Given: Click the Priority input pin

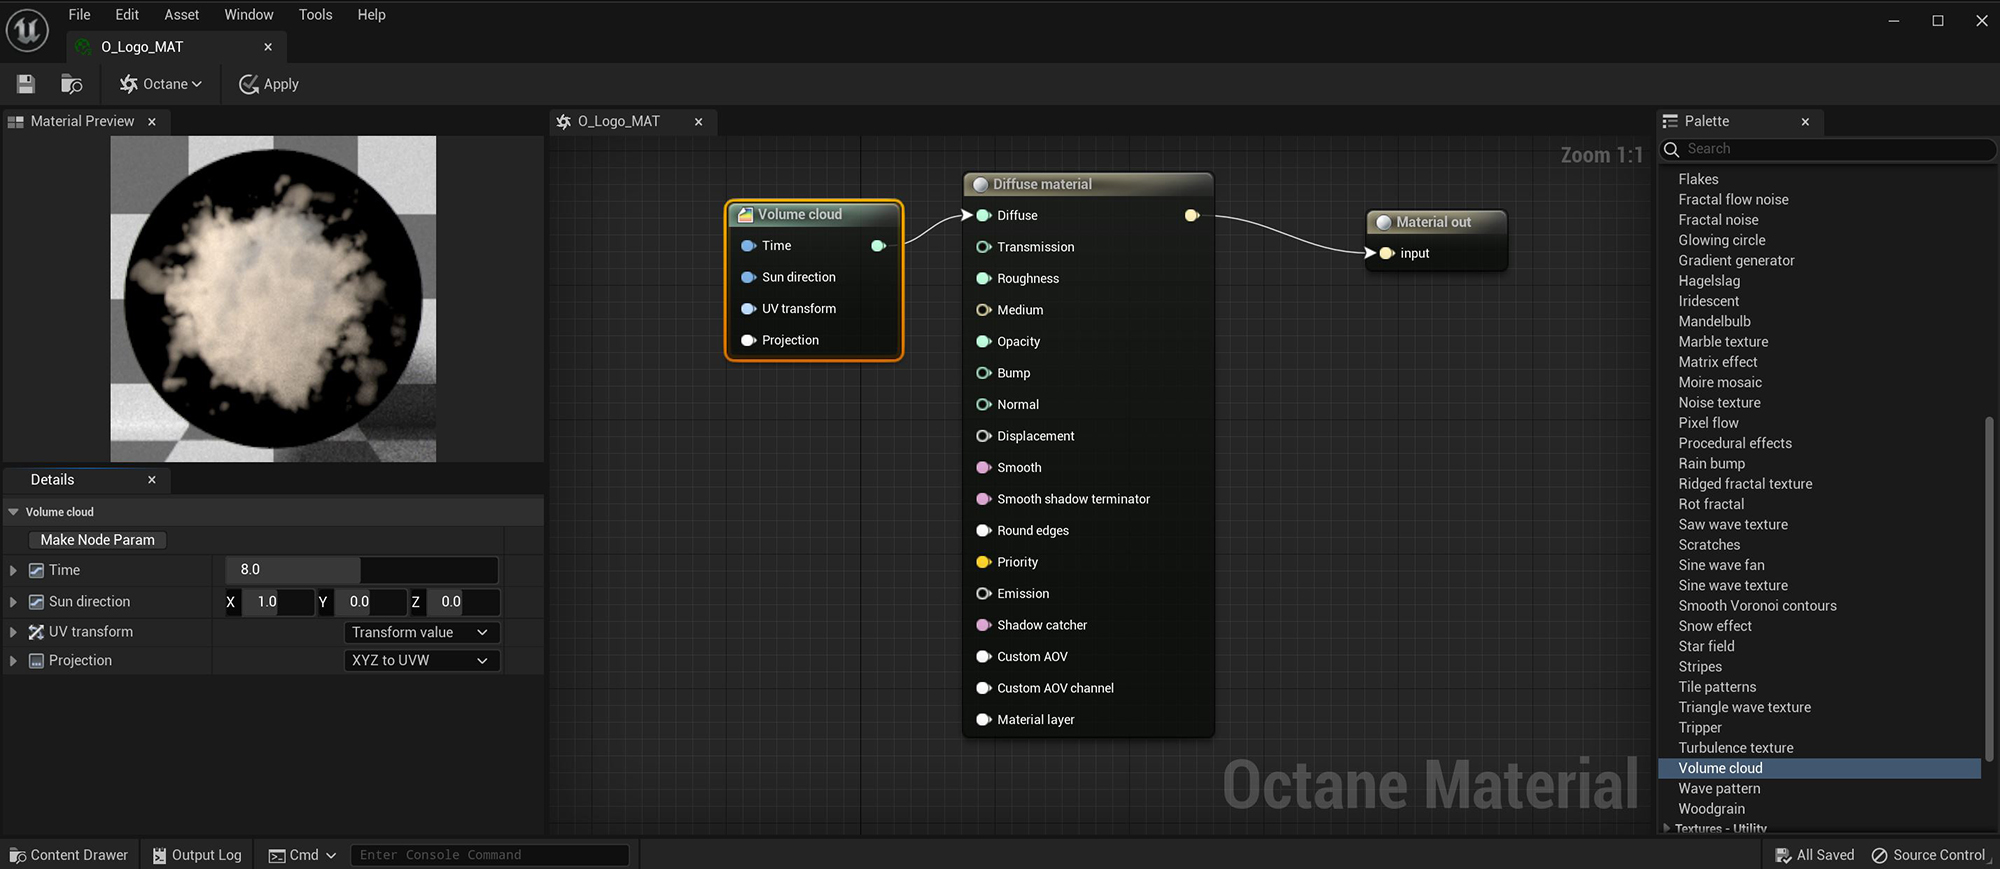Looking at the screenshot, I should coord(984,562).
